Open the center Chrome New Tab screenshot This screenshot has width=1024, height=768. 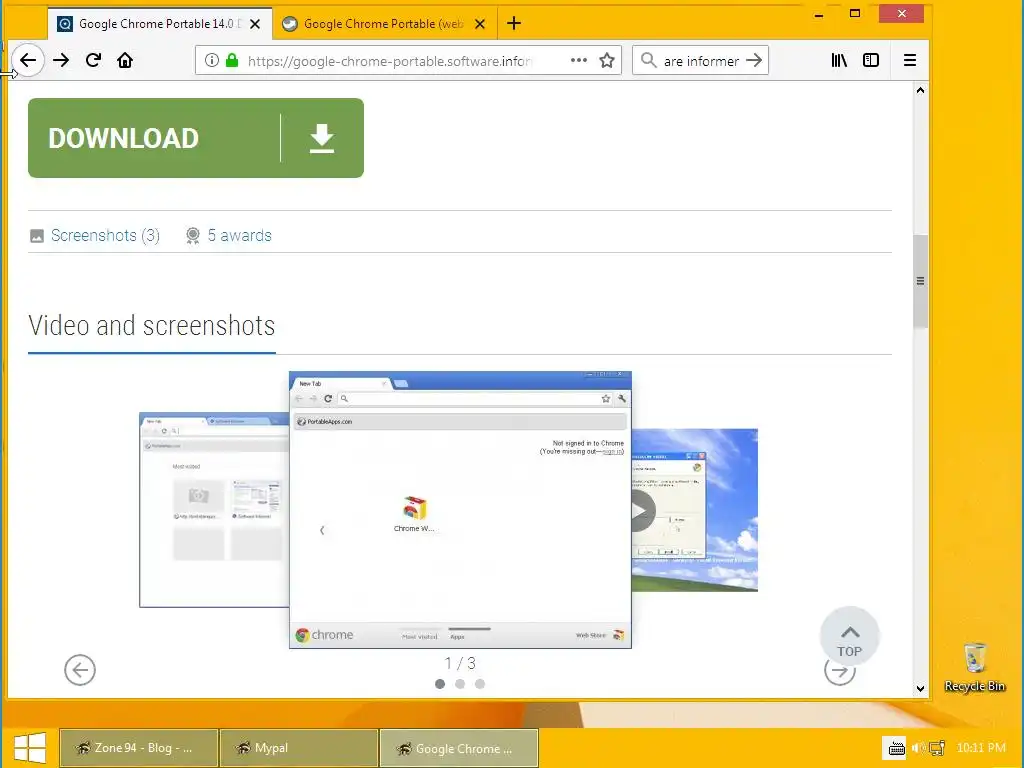point(460,510)
